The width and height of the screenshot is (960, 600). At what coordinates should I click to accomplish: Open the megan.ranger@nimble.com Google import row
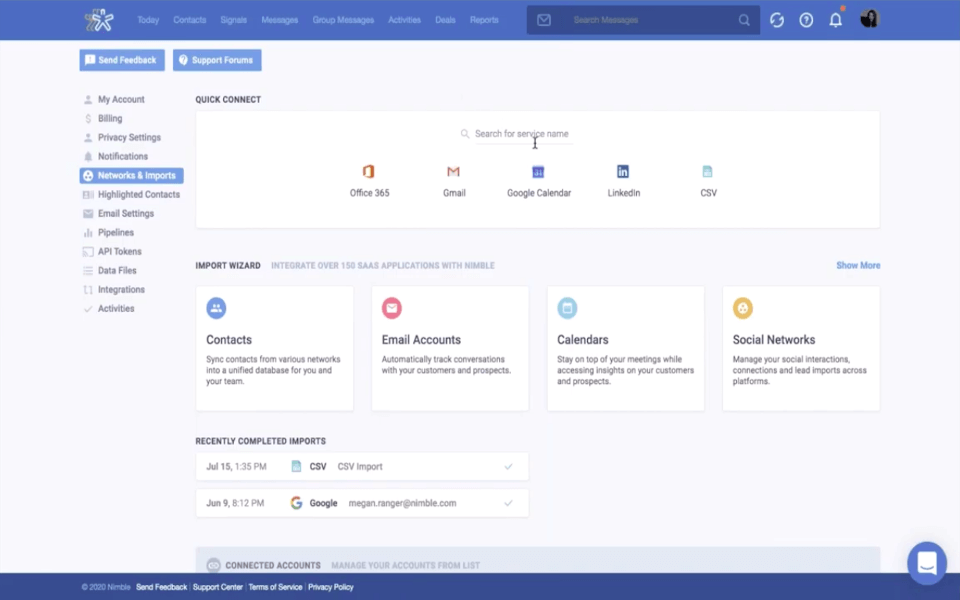(x=362, y=503)
